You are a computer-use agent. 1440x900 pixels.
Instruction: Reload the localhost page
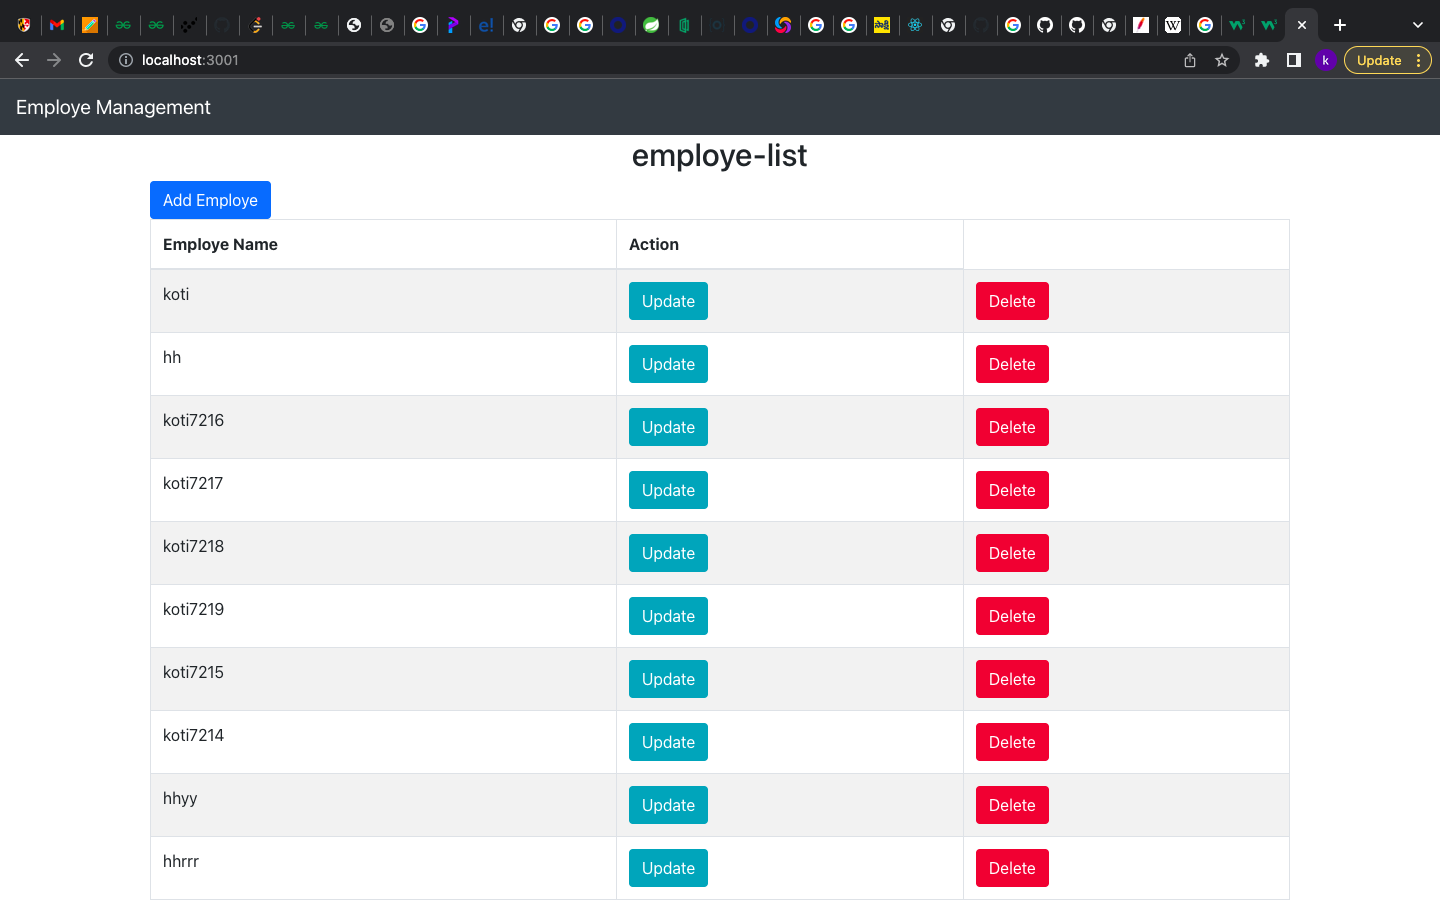click(x=86, y=60)
